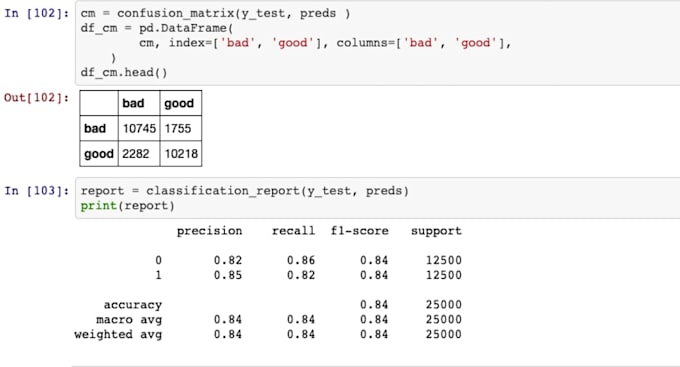Screen dimensions: 680x367
Task: Click the cell showing 10218
Action: [x=180, y=154]
